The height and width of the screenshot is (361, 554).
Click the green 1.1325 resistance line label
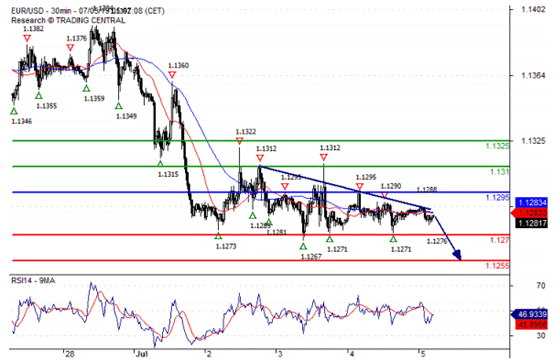click(497, 146)
